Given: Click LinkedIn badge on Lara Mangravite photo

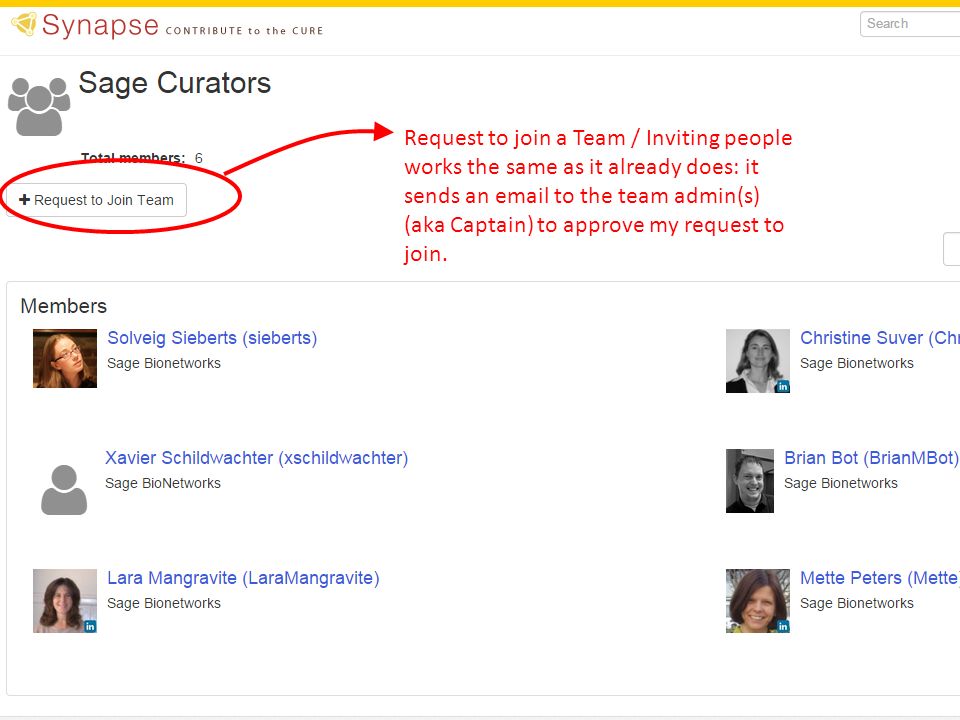Looking at the screenshot, I should [90, 626].
